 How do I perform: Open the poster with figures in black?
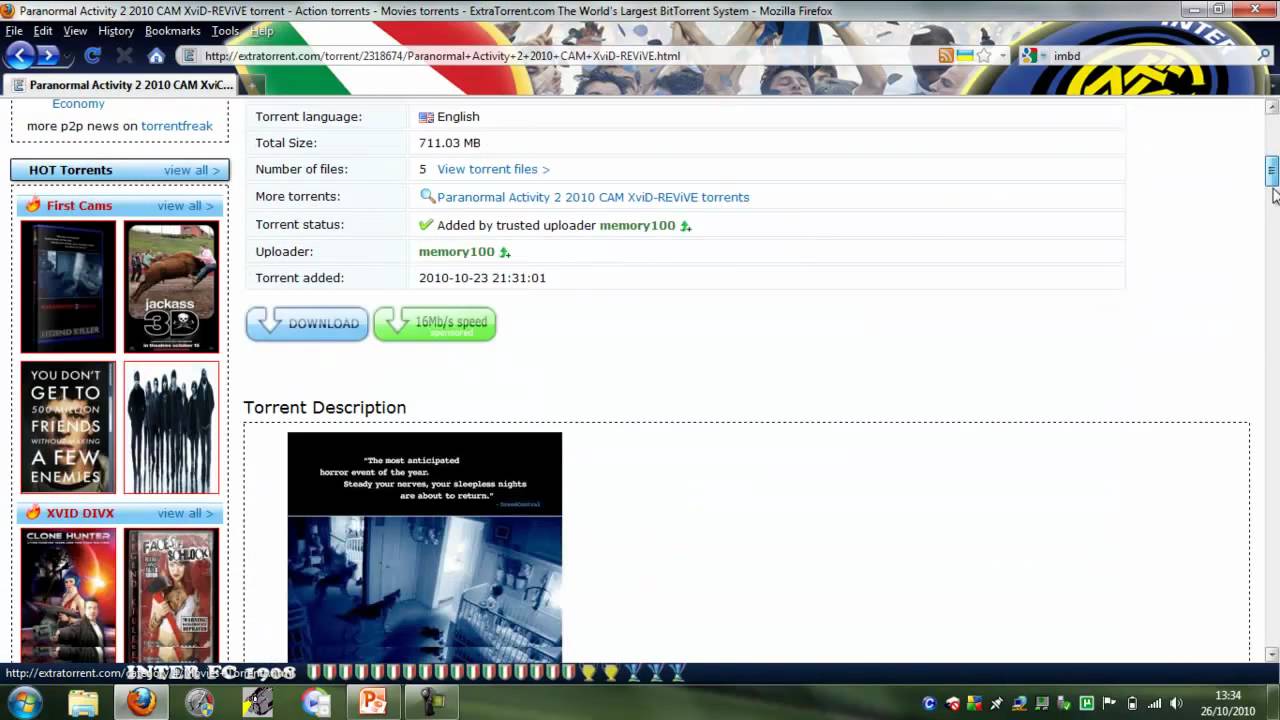(171, 428)
